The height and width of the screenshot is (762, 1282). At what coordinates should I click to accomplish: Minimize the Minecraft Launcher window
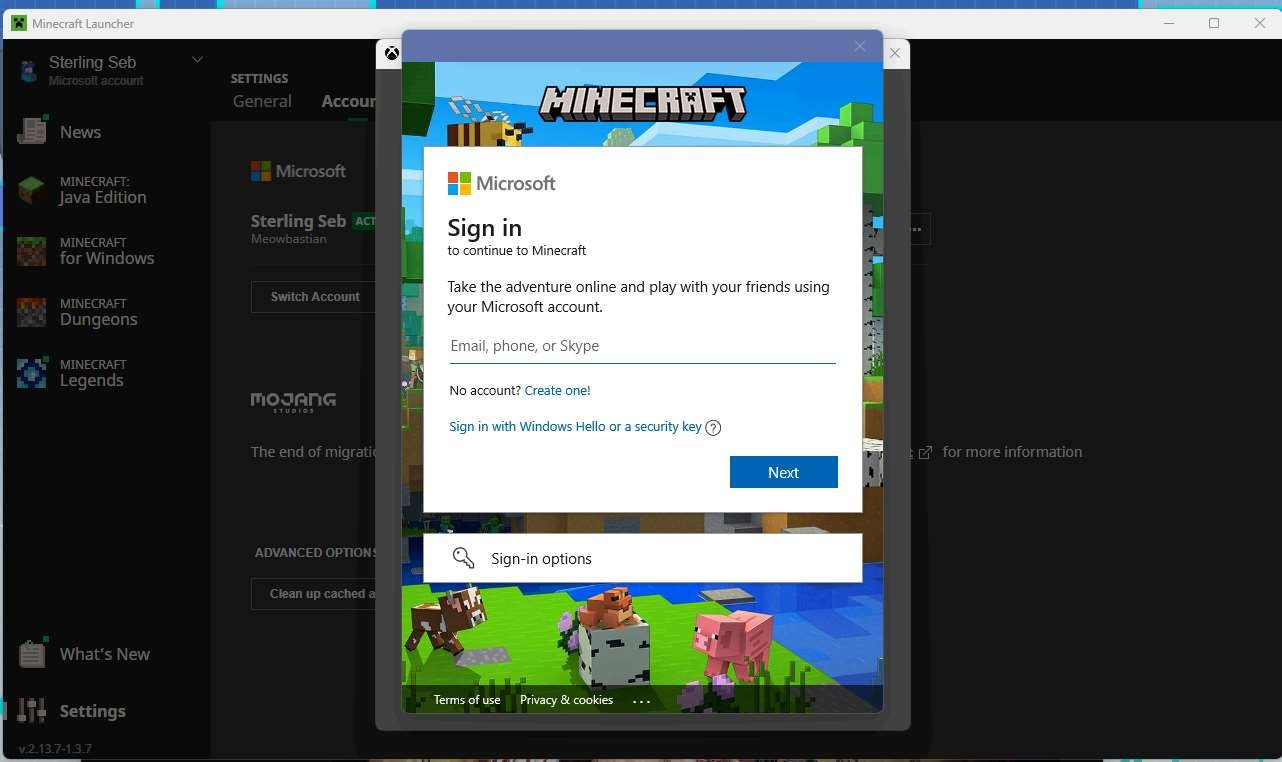click(1167, 23)
